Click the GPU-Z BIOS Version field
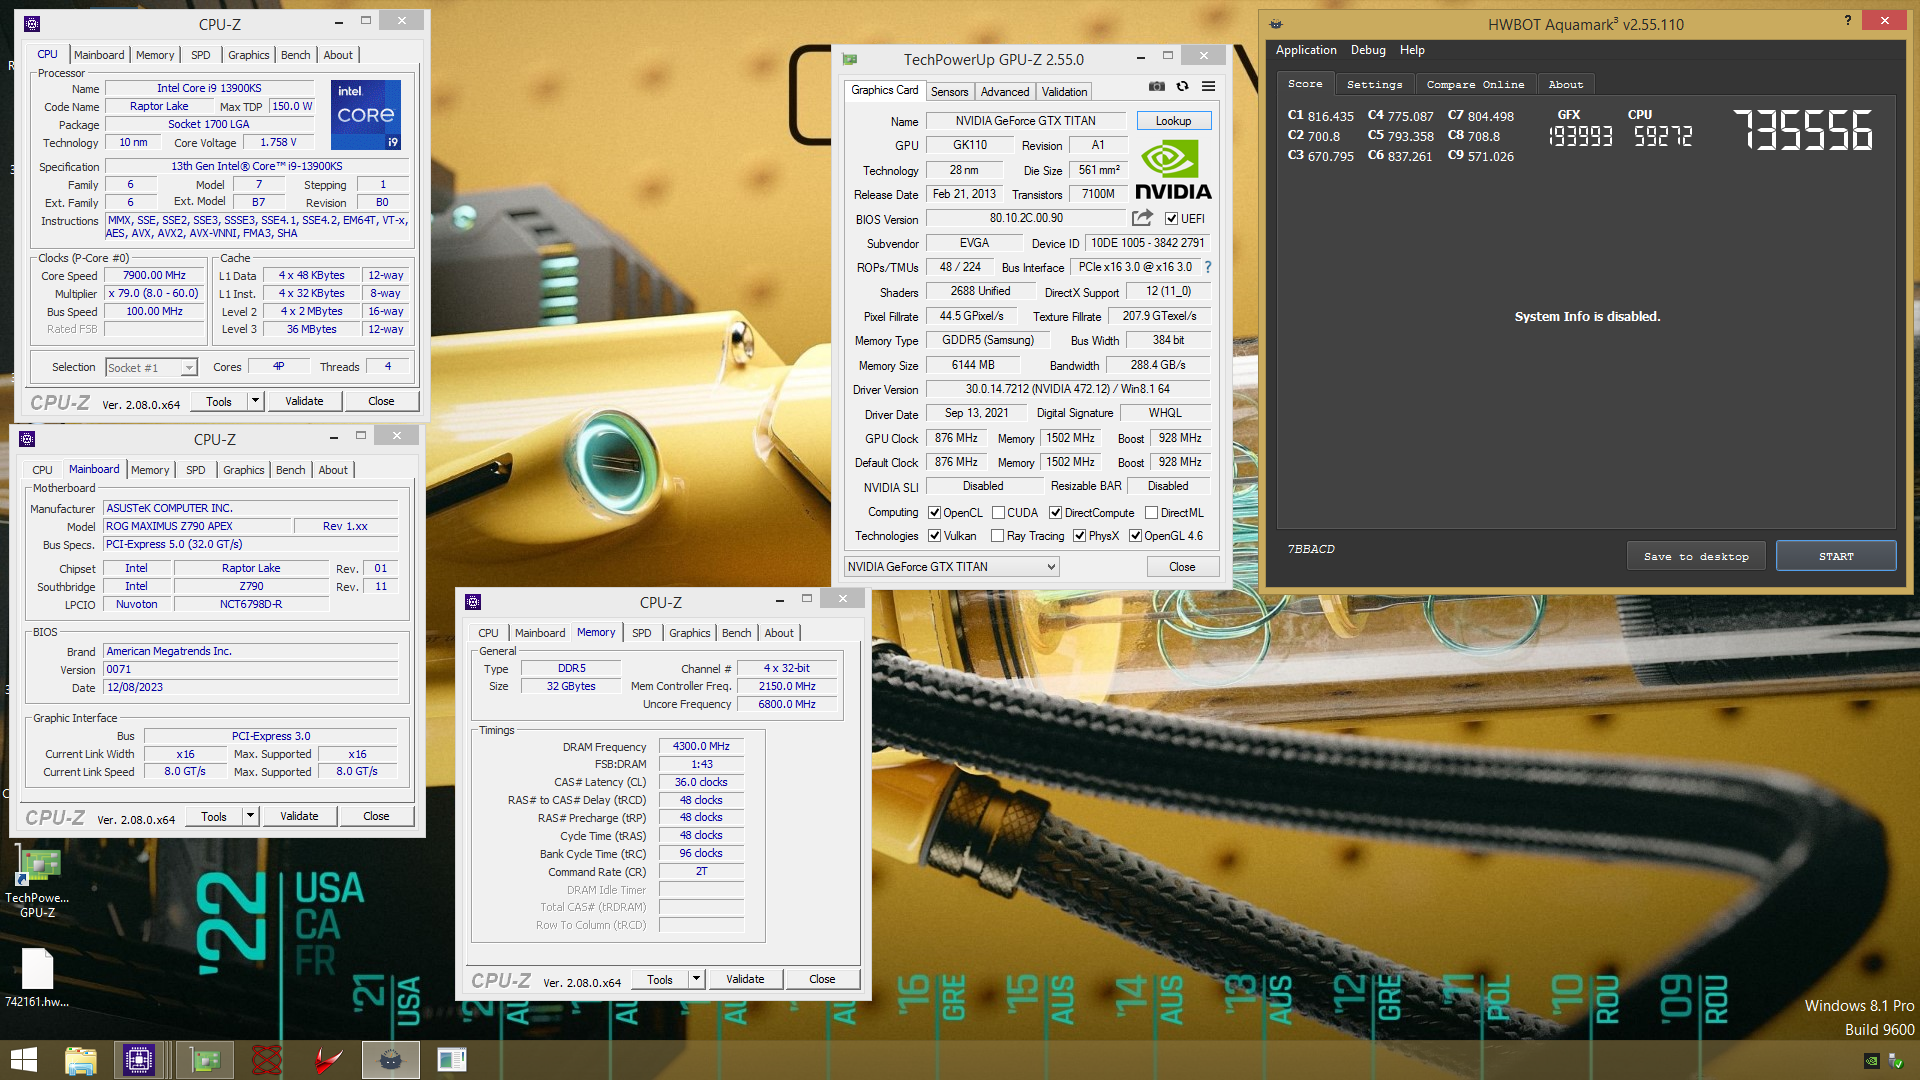Viewport: 1920px width, 1080px height. click(1026, 218)
